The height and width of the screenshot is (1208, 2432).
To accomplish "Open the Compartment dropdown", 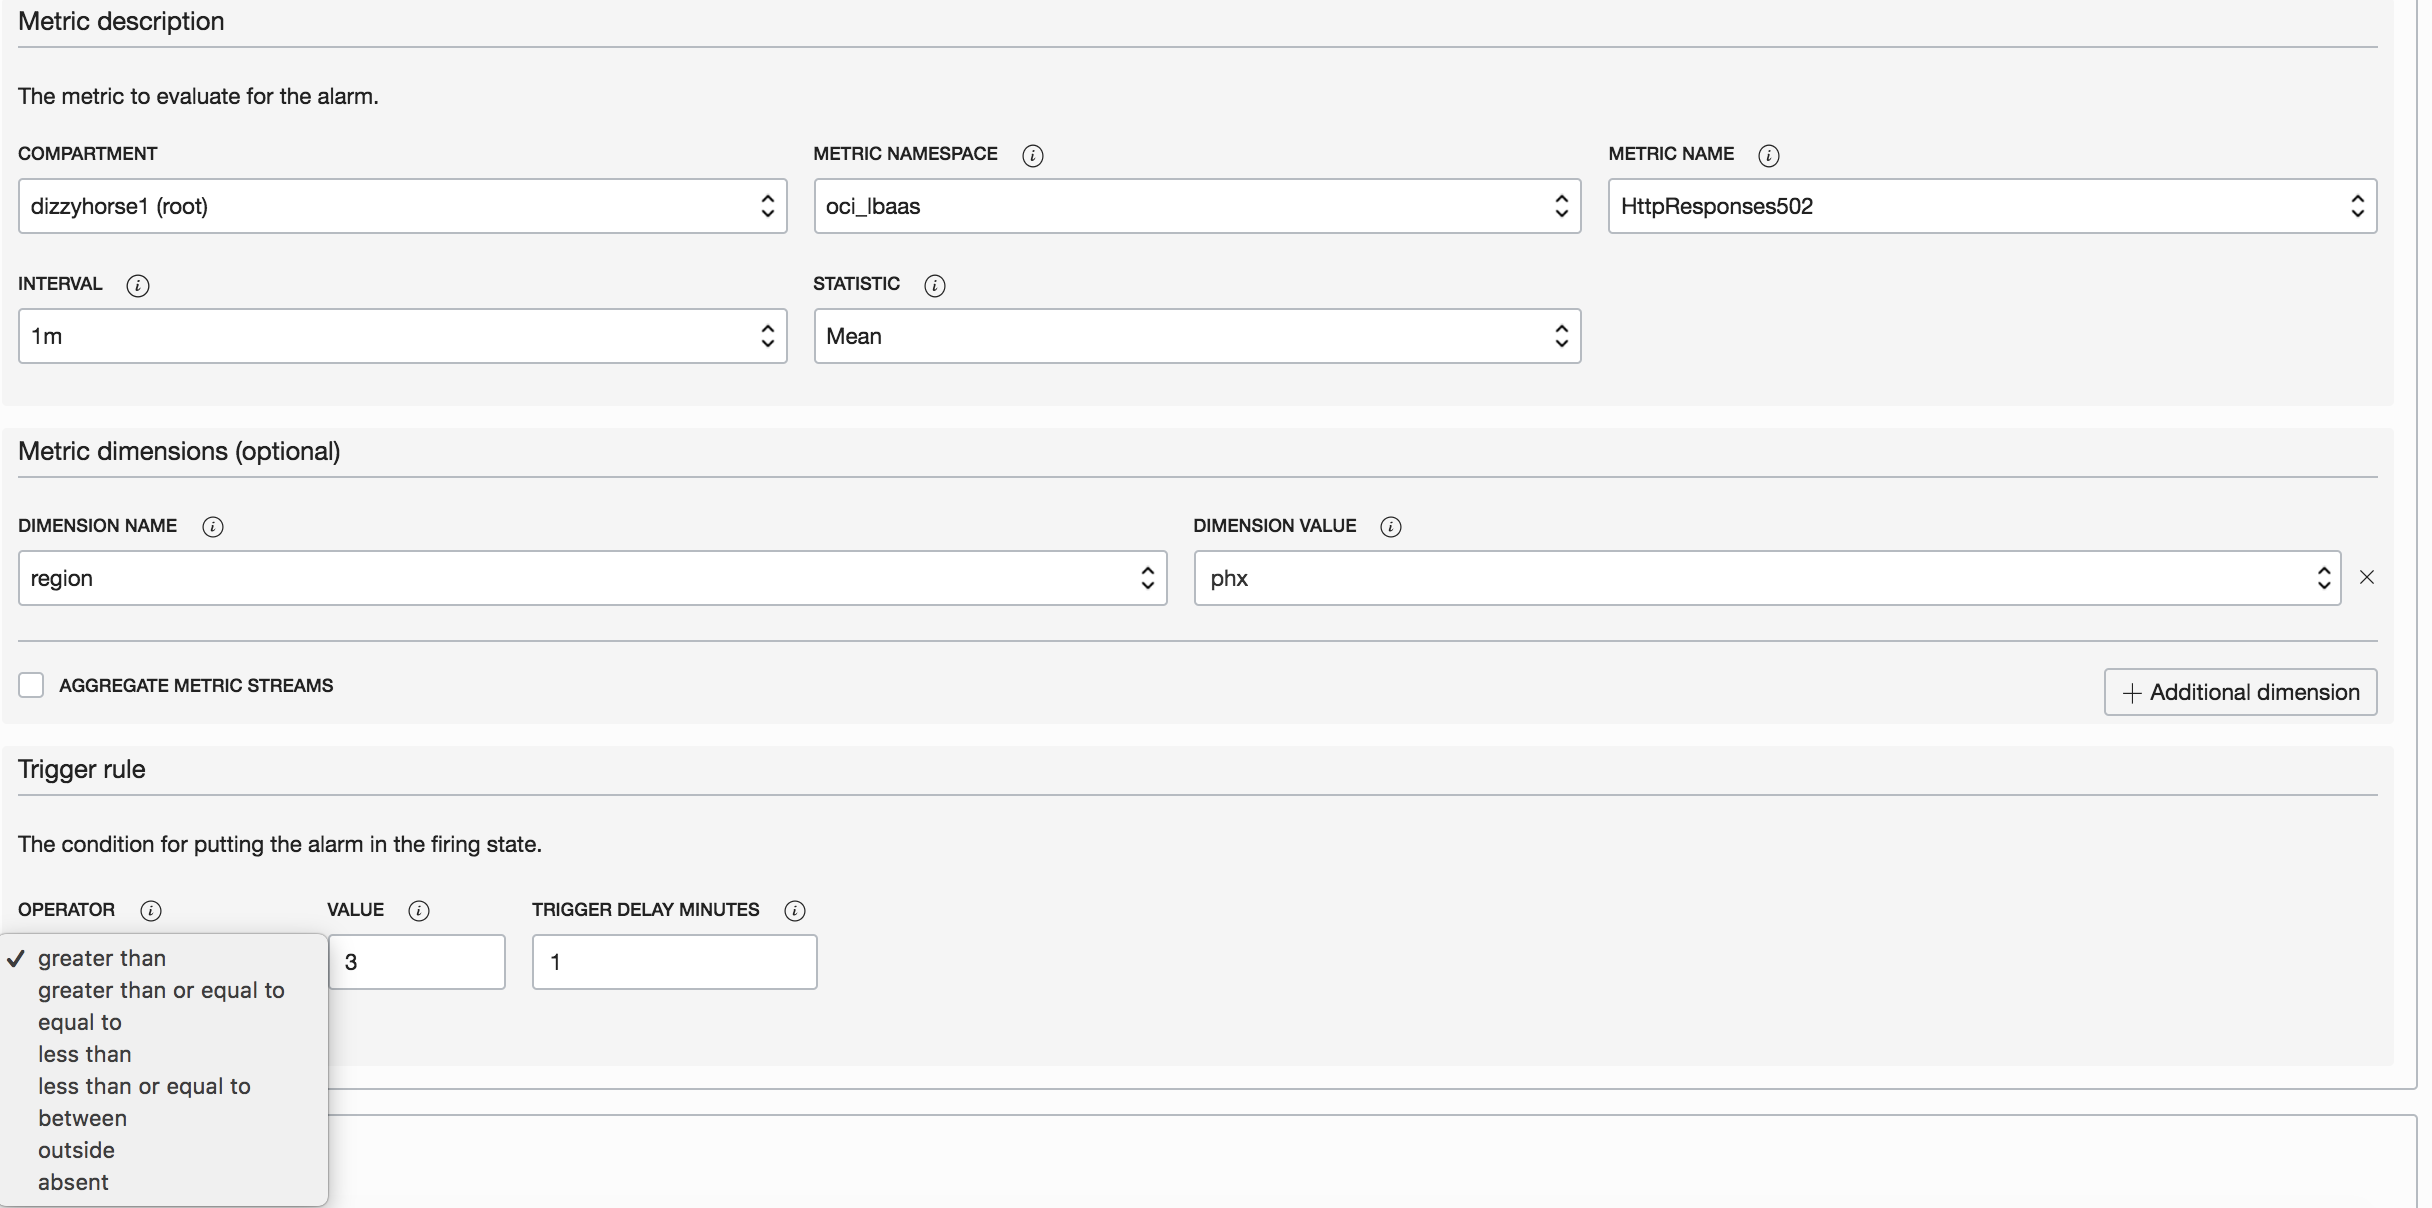I will click(x=402, y=206).
